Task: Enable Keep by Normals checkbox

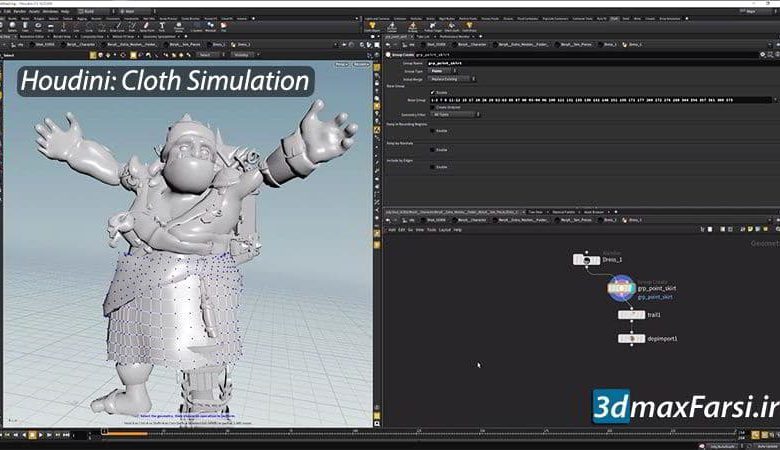Action: pos(432,150)
